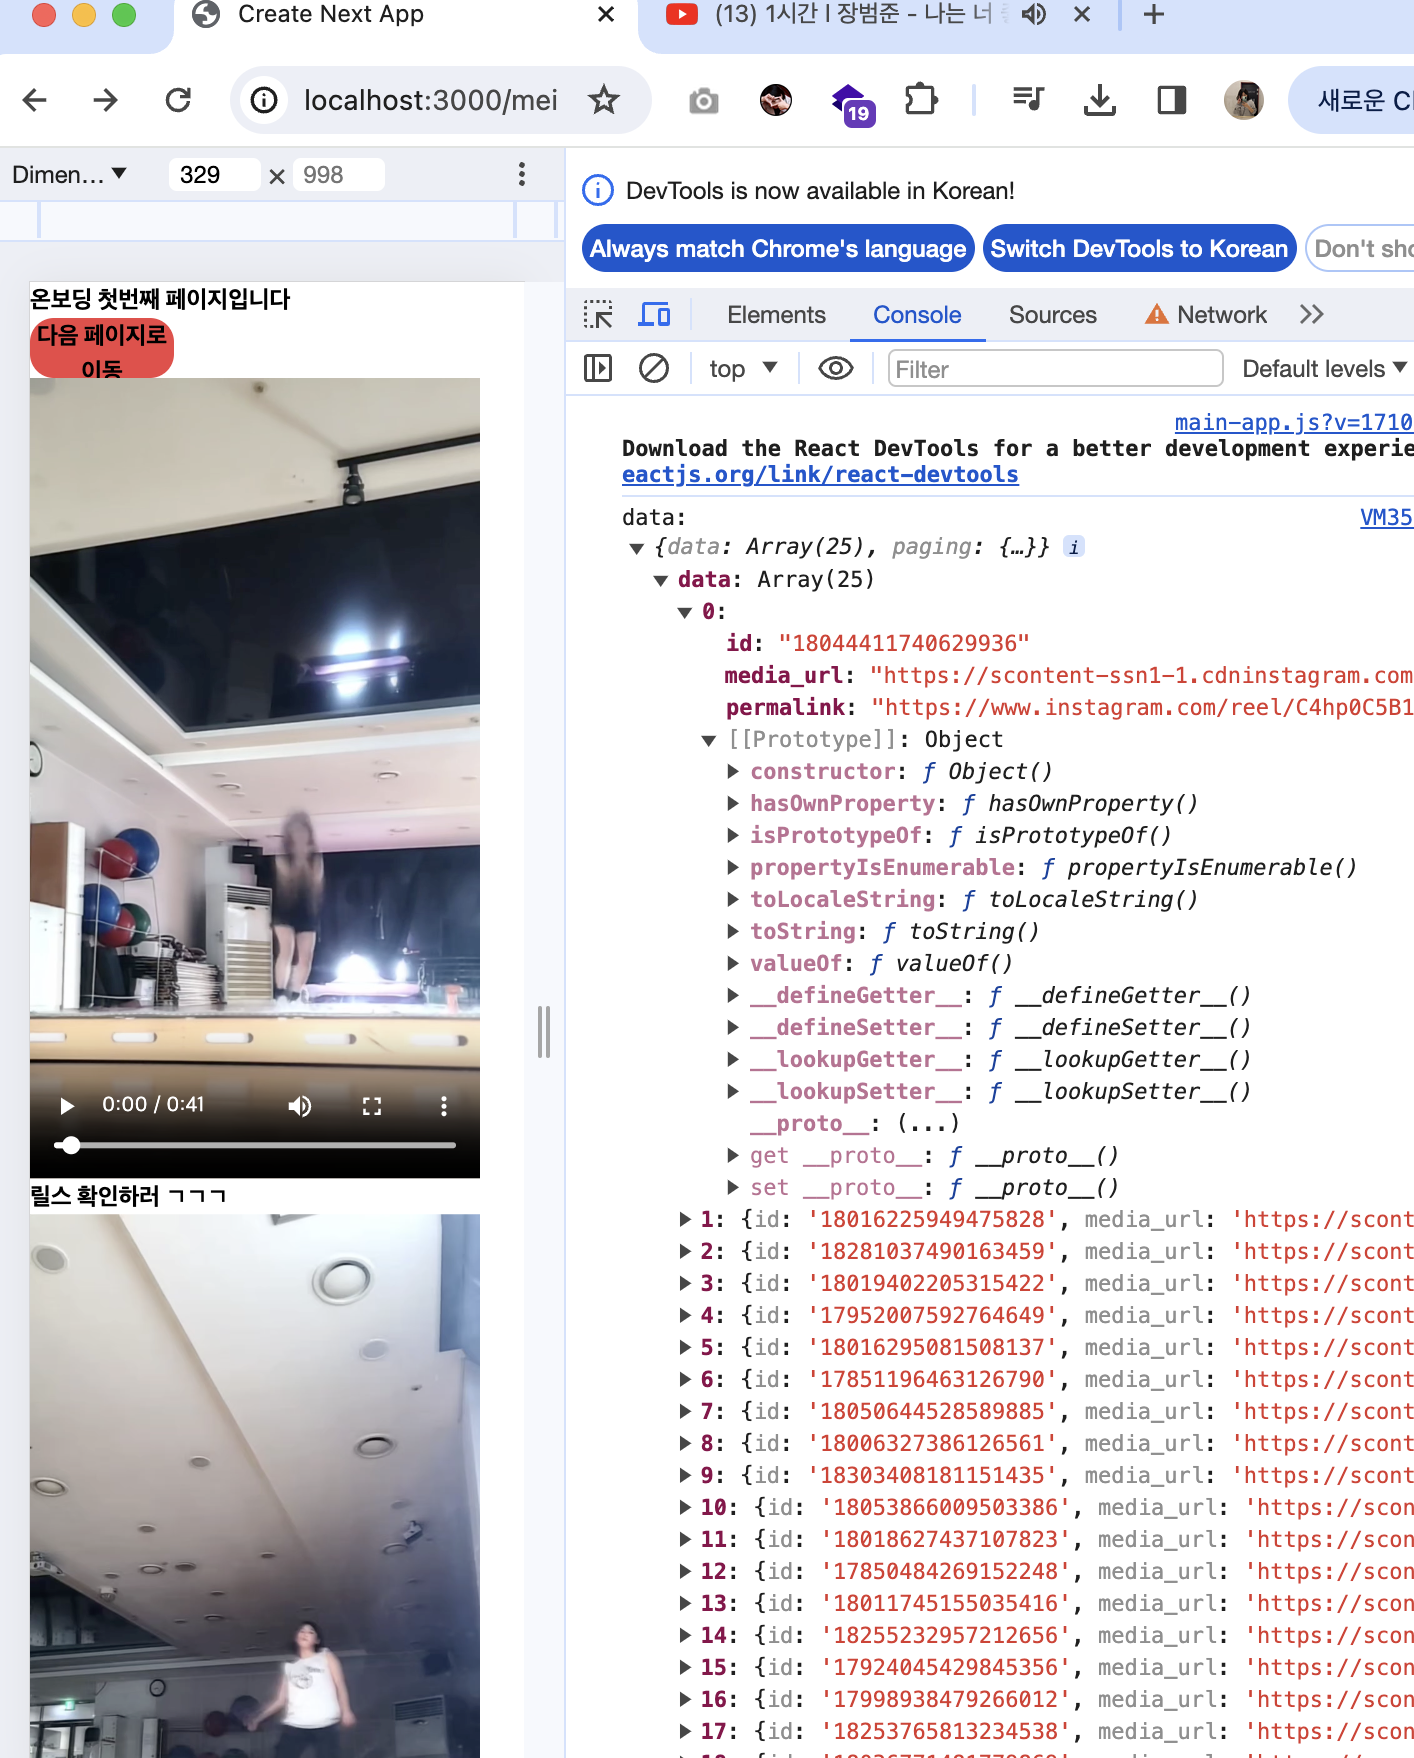Clear console with the circle-slash icon

pyautogui.click(x=654, y=368)
